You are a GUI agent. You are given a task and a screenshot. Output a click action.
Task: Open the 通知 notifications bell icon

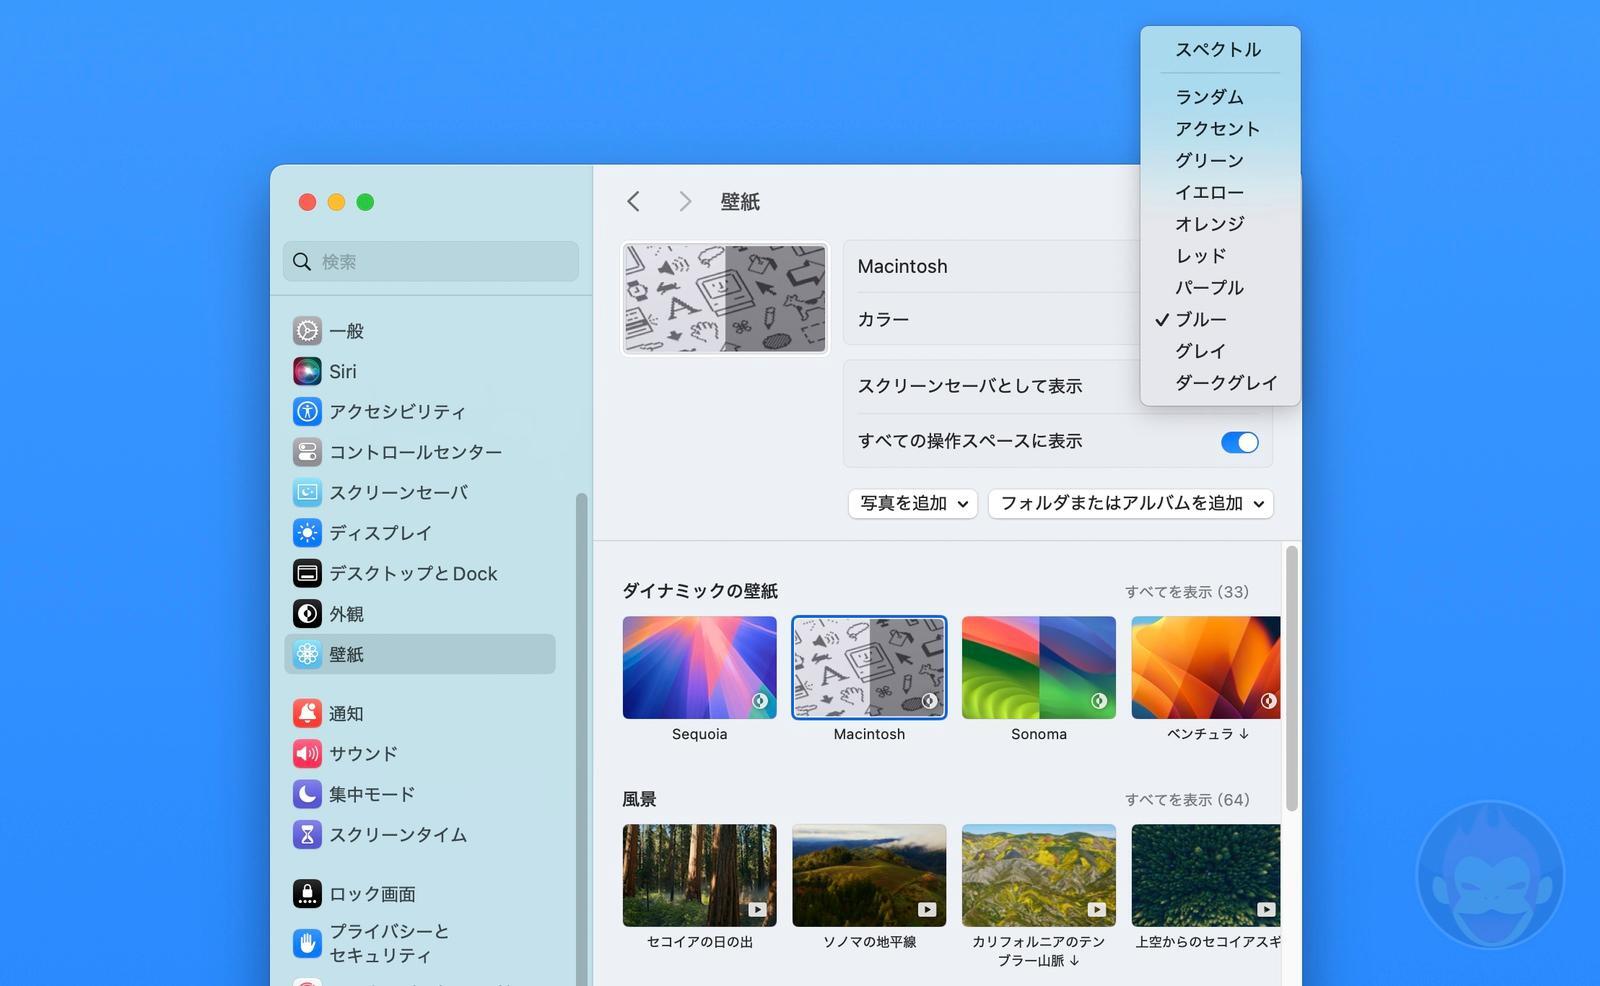tap(307, 713)
